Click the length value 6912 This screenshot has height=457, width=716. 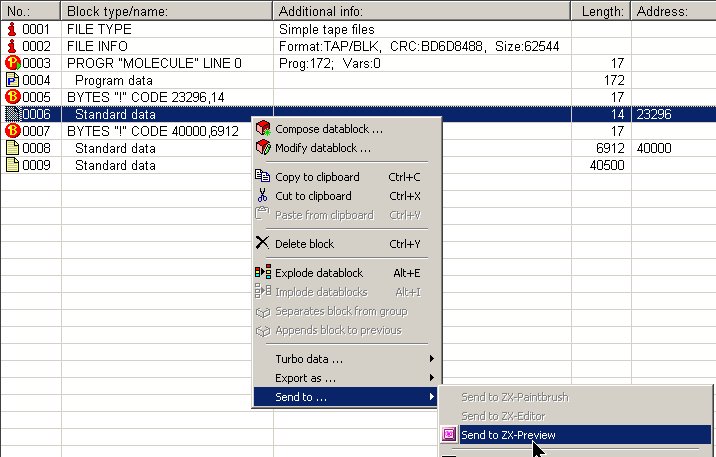coord(610,148)
